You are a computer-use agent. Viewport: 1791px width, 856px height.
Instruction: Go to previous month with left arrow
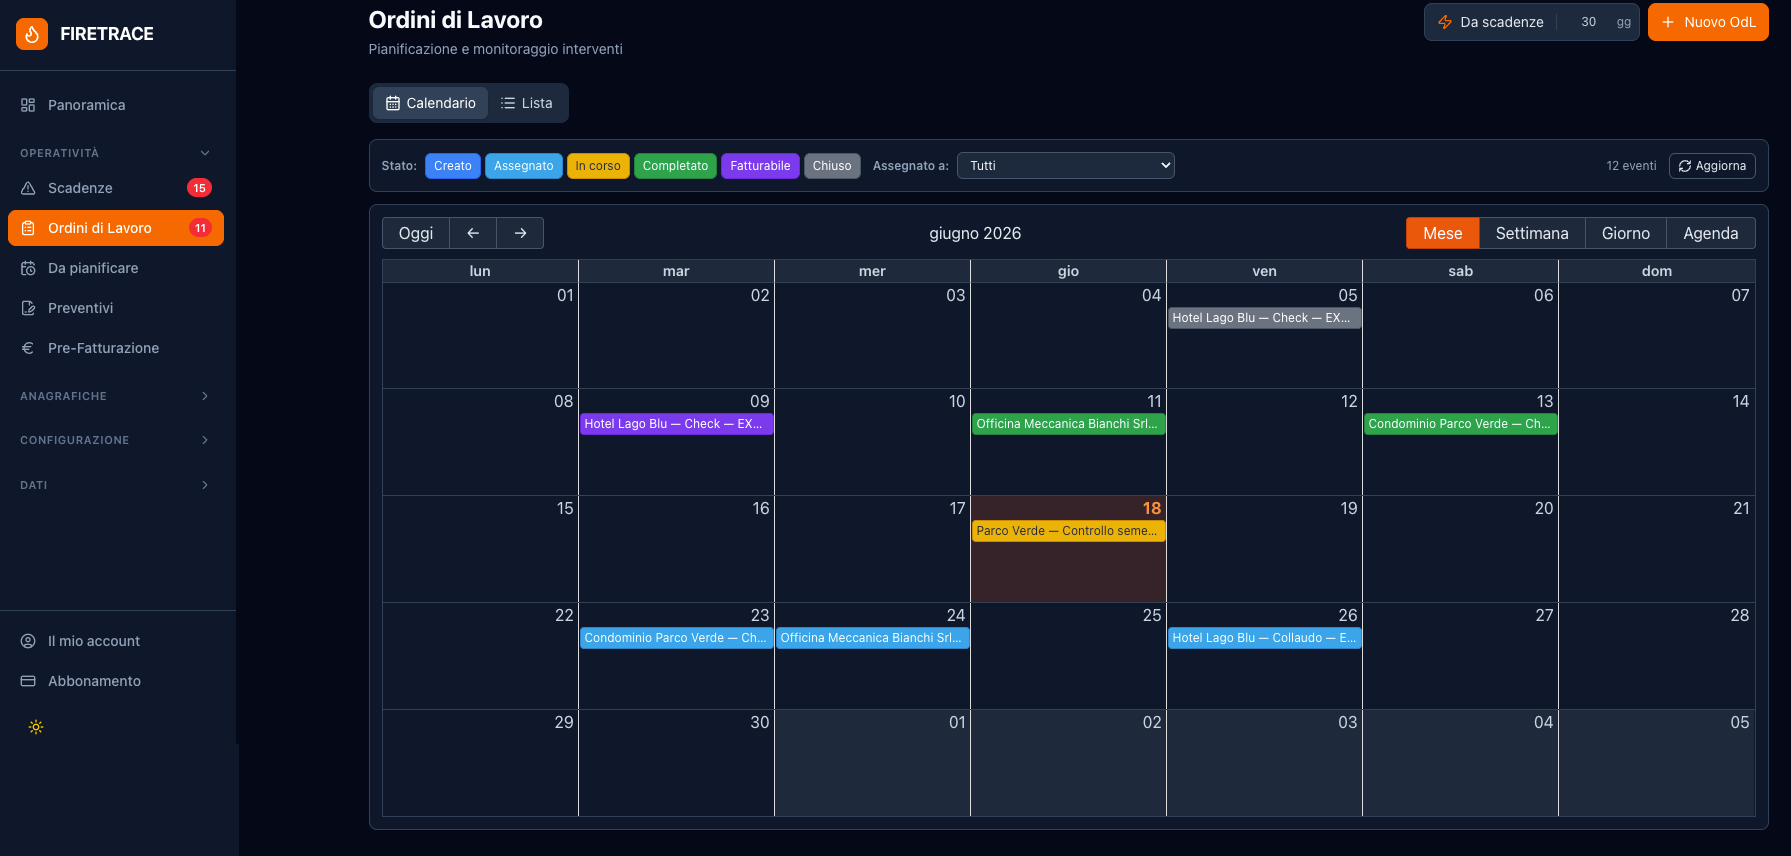(x=473, y=233)
